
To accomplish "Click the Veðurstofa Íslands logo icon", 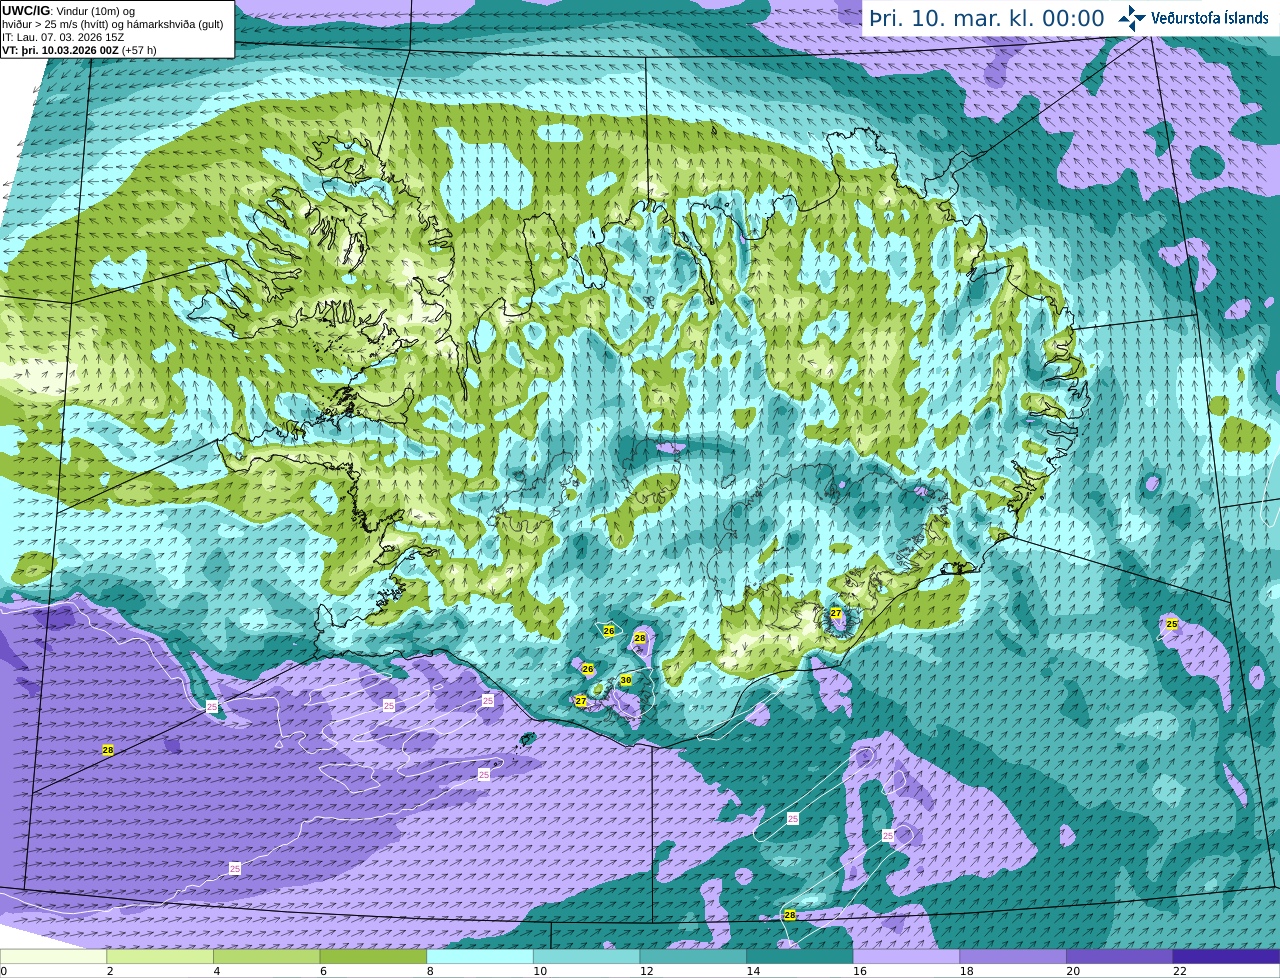I will (1132, 18).
